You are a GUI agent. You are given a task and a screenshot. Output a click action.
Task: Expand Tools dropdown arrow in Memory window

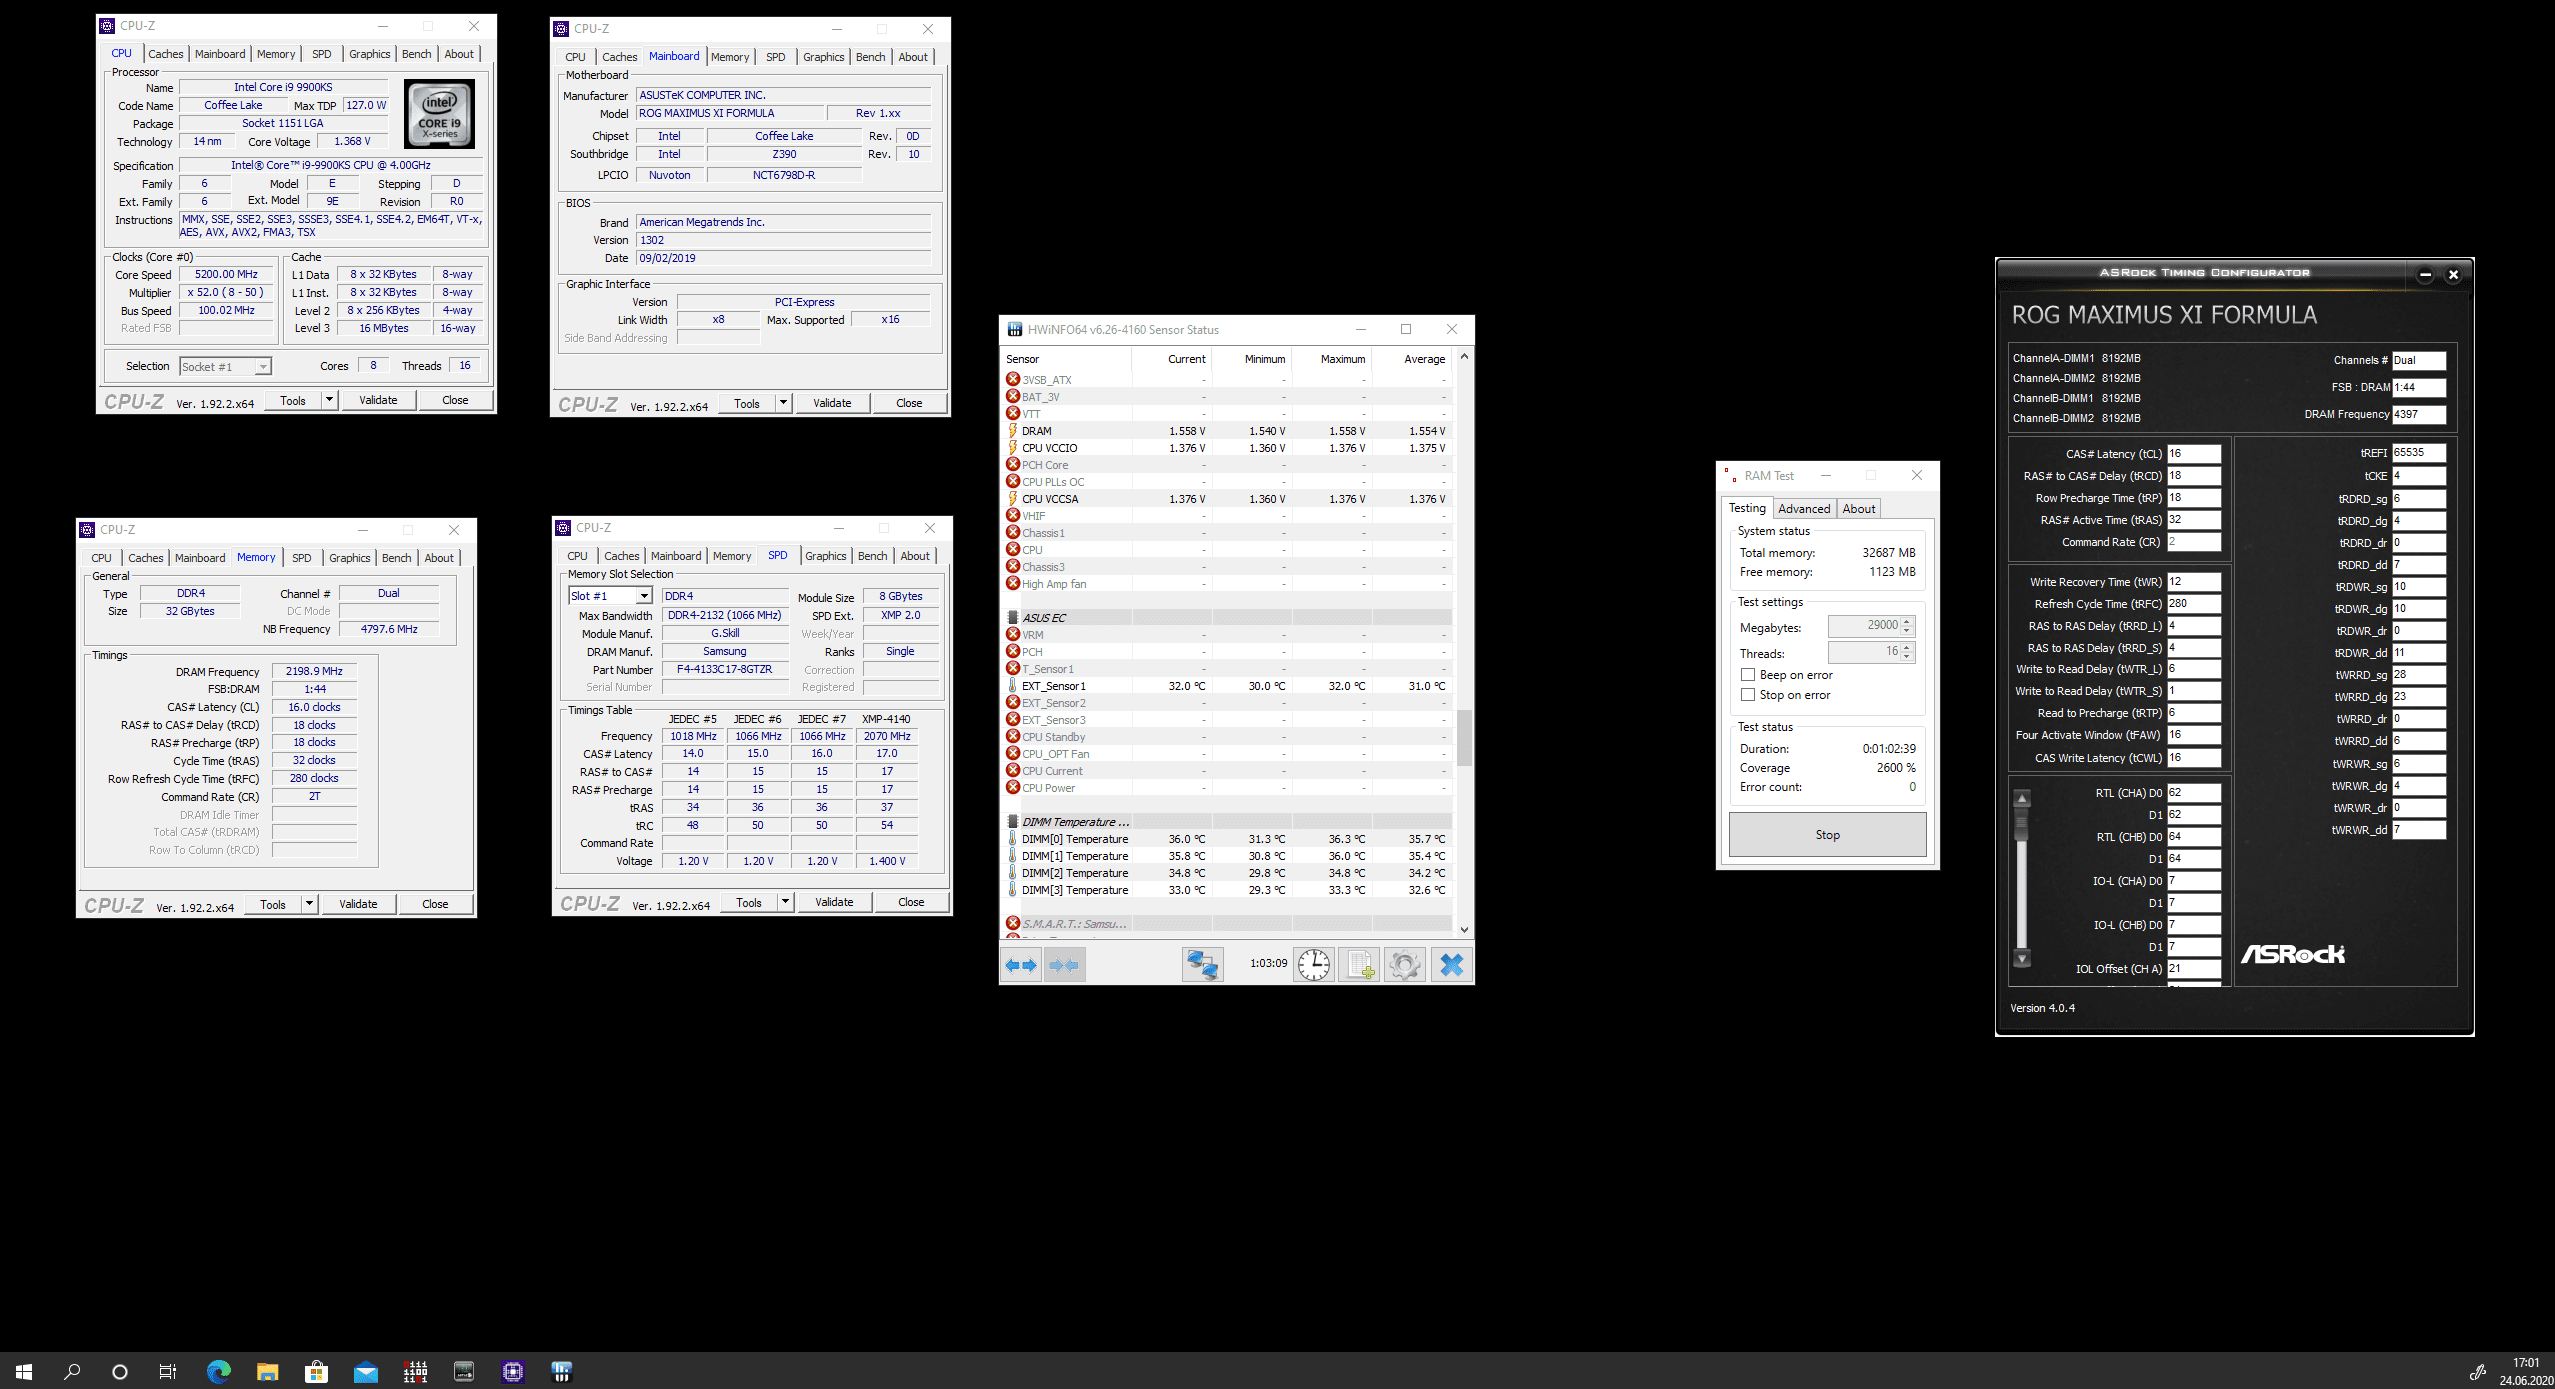[309, 904]
